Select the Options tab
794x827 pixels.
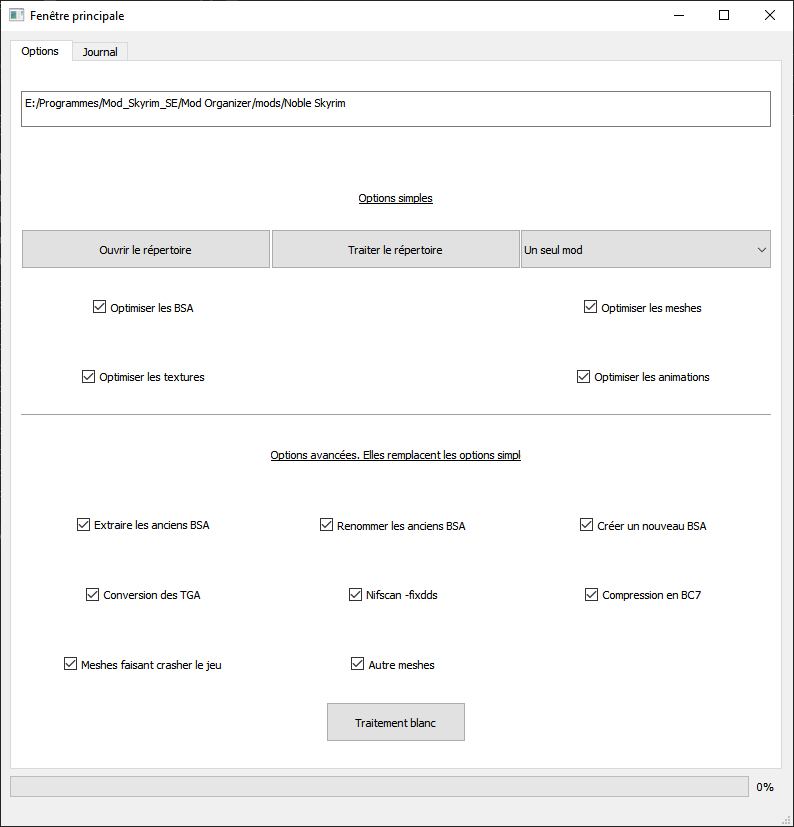coord(40,51)
